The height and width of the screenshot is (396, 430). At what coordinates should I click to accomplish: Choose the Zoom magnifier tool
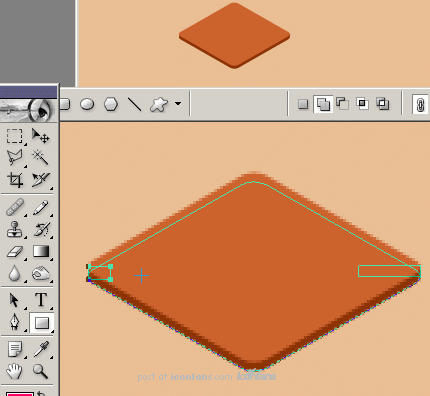(x=40, y=371)
